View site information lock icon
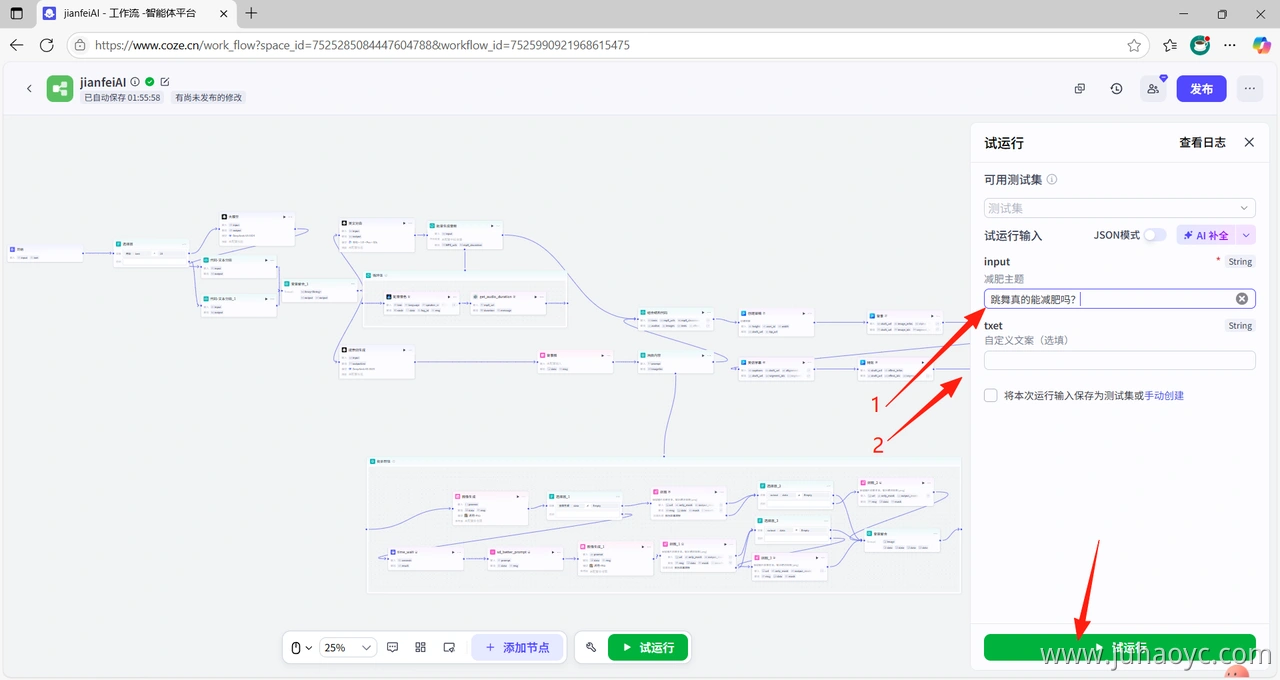 pyautogui.click(x=80, y=45)
